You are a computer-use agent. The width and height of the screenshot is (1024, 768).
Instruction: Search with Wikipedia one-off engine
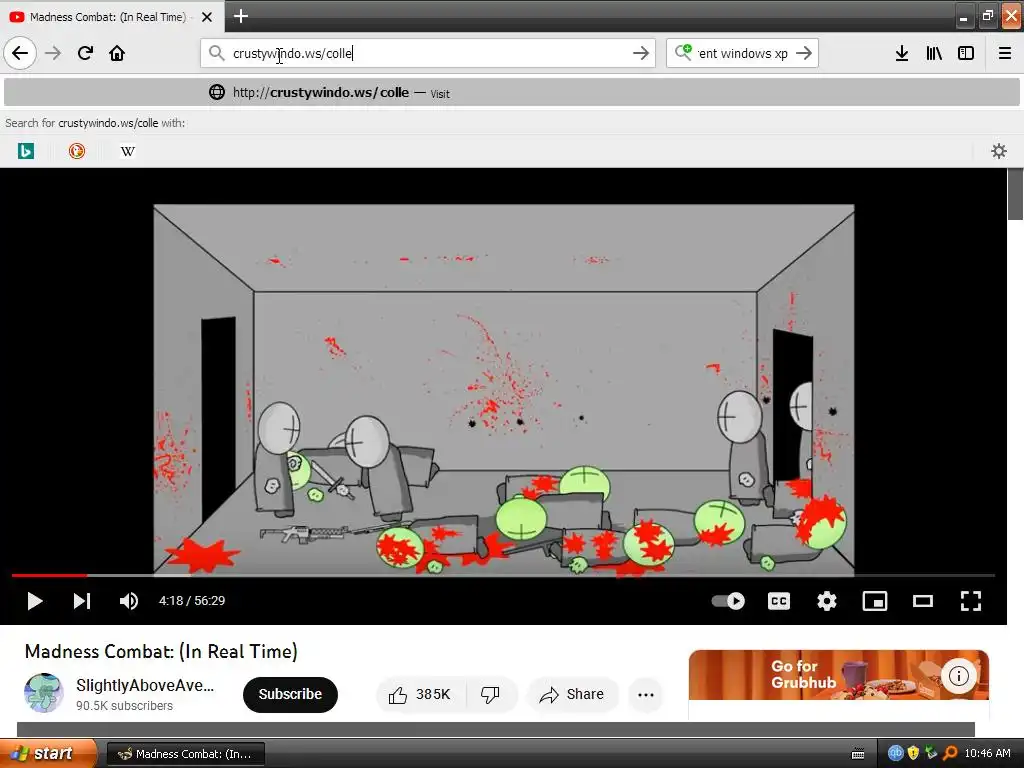(127, 152)
